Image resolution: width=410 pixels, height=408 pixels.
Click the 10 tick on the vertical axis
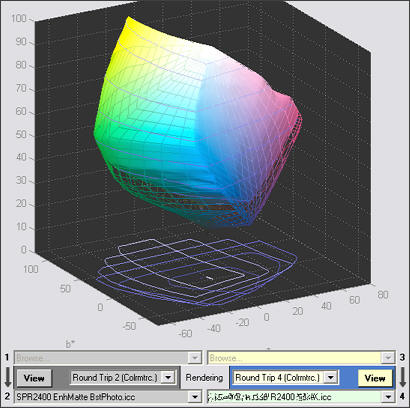(x=21, y=227)
